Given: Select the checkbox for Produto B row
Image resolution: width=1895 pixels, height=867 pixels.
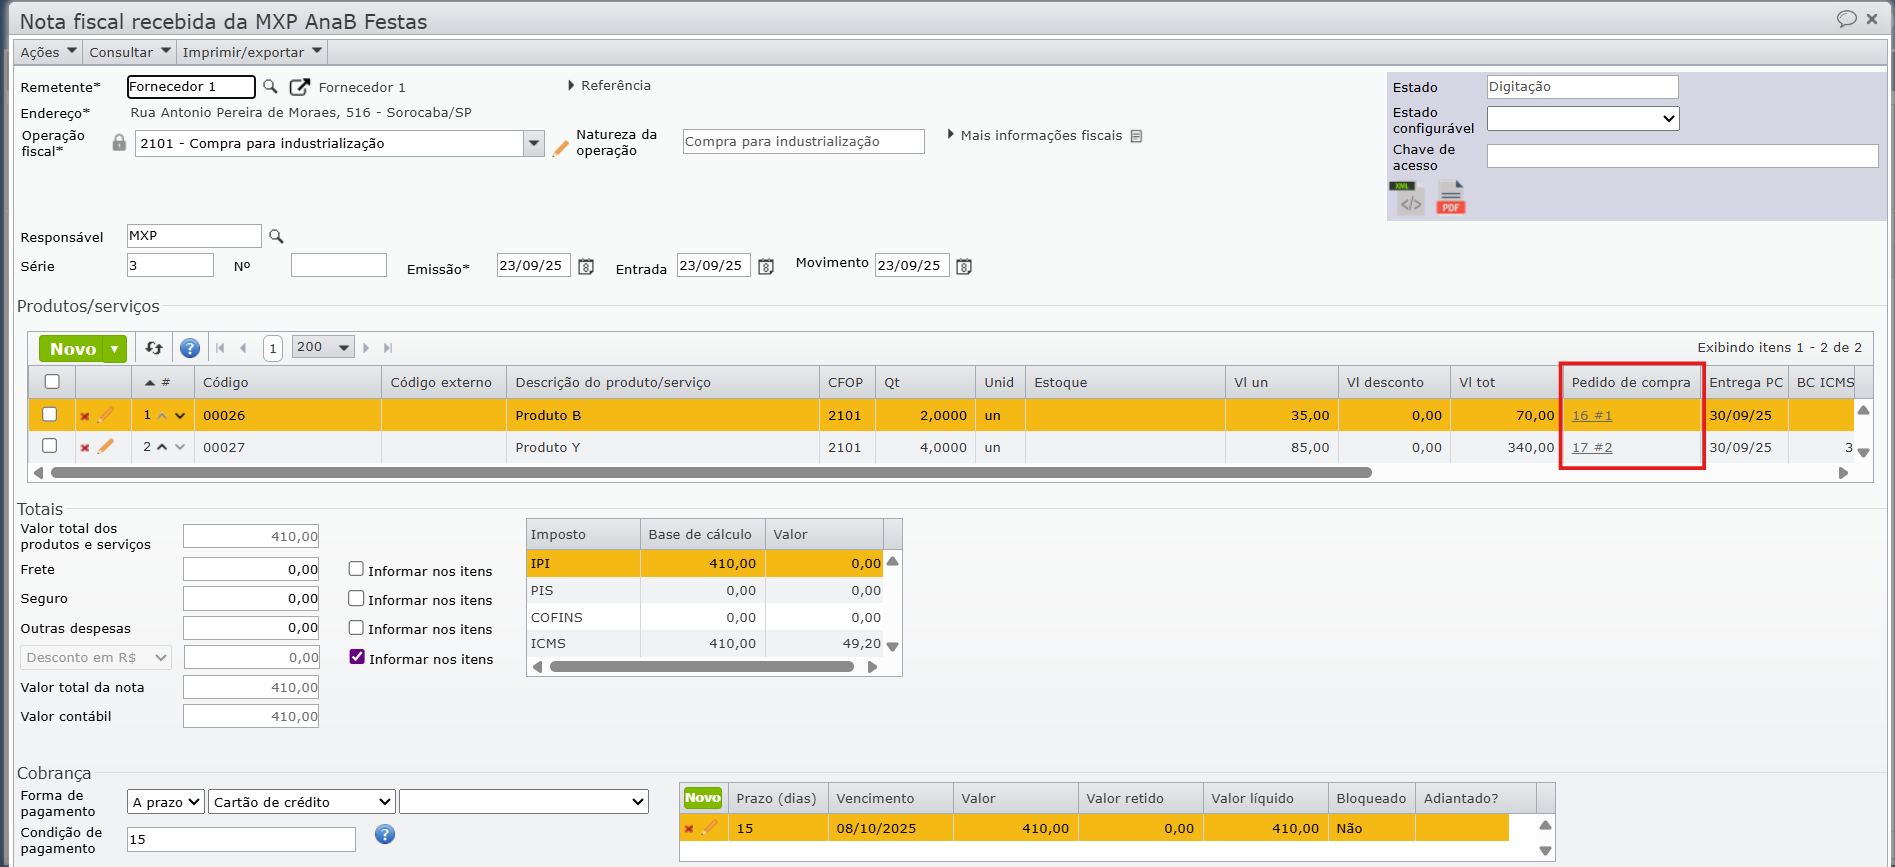Looking at the screenshot, I should pyautogui.click(x=50, y=414).
